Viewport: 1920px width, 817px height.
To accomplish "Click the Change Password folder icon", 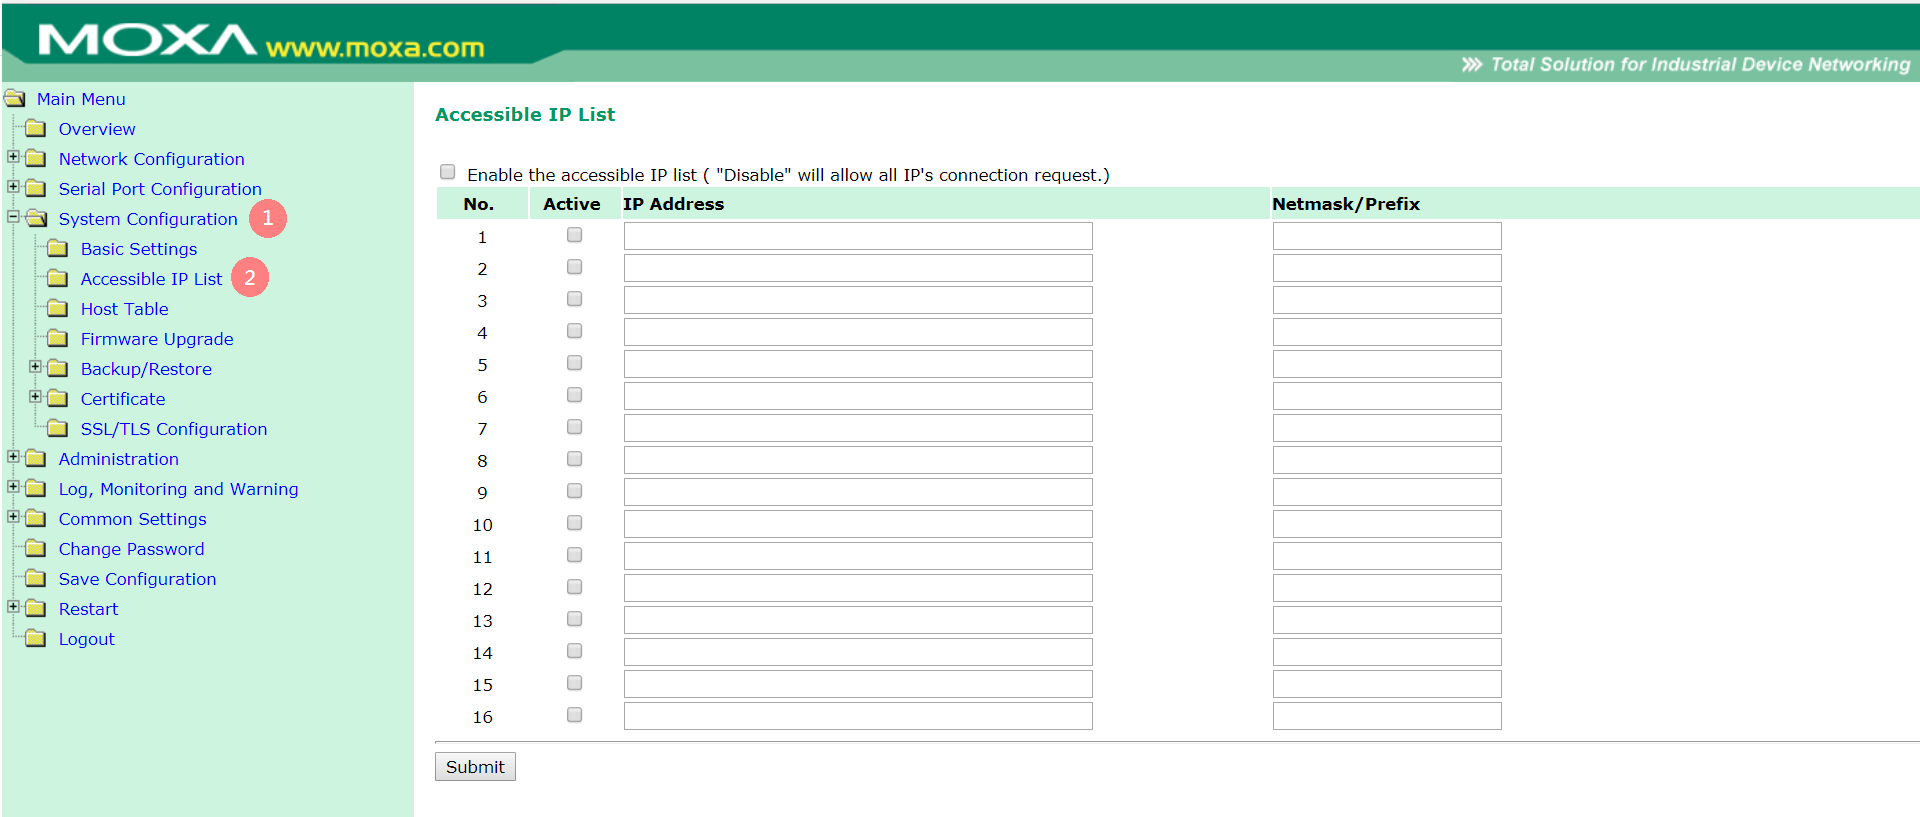I will click(x=36, y=548).
